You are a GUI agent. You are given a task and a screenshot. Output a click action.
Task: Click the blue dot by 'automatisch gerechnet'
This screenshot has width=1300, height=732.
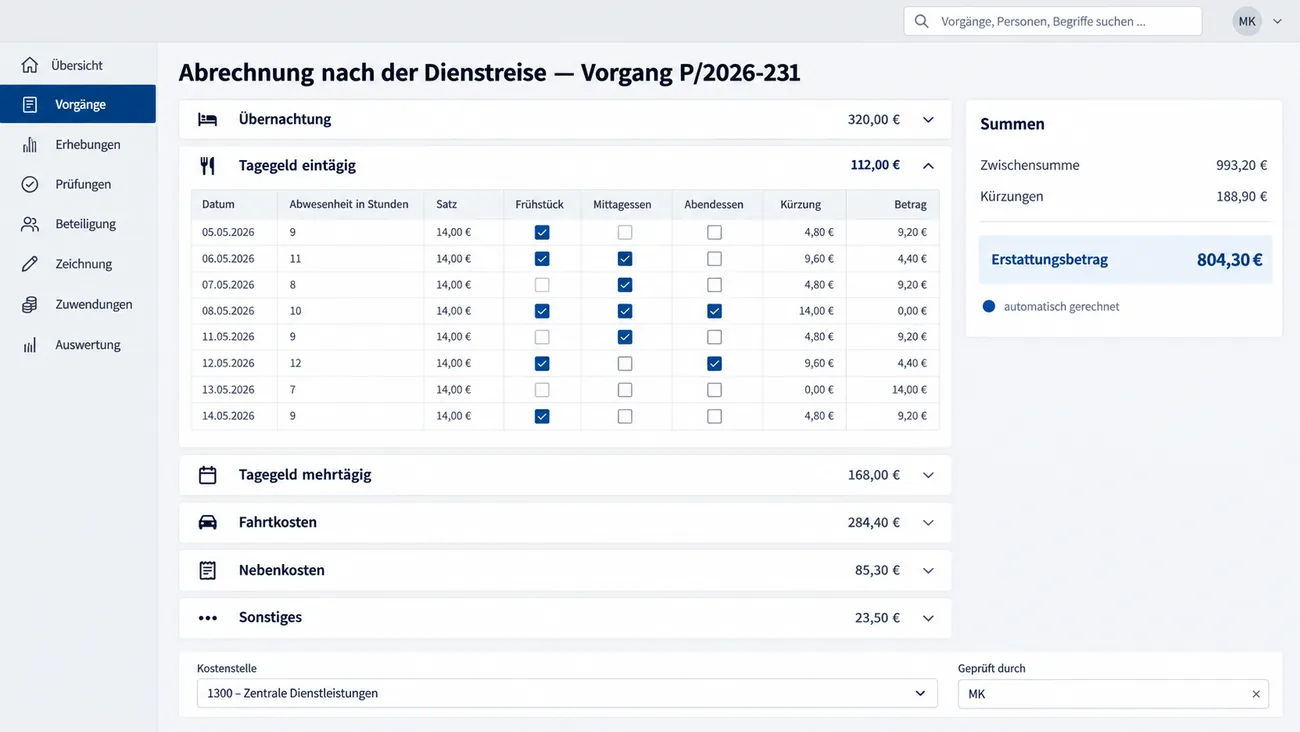tap(989, 306)
